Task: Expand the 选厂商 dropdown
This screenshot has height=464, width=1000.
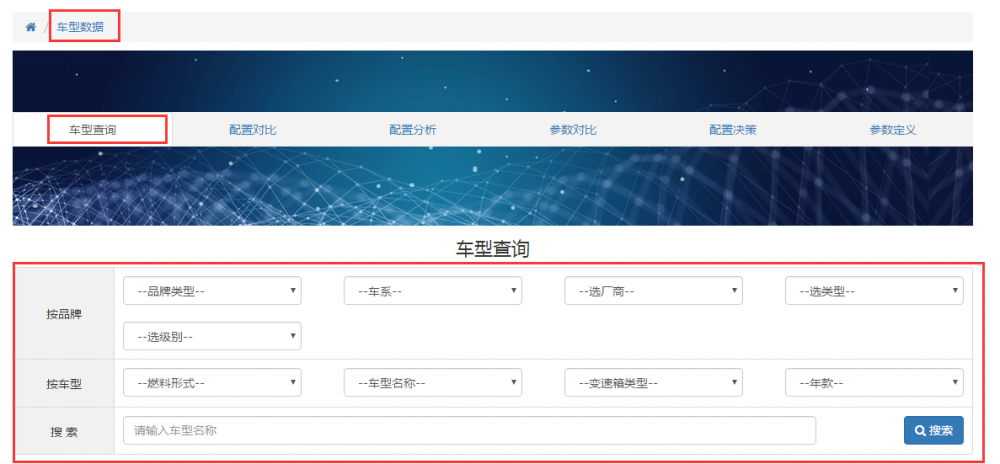Action: pyautogui.click(x=653, y=291)
